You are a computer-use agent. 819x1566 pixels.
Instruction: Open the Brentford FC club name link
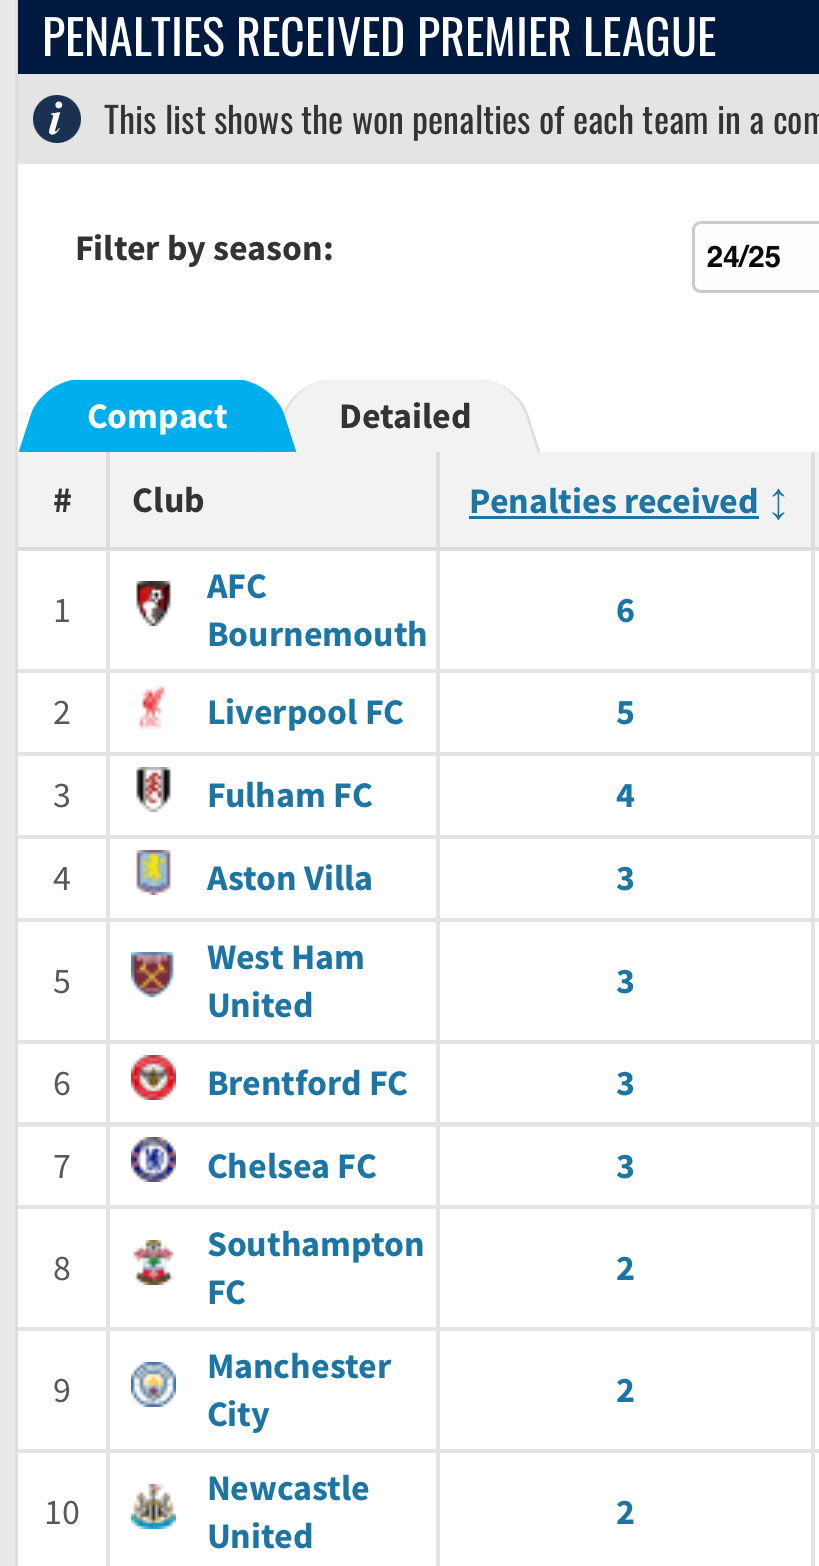(x=308, y=1083)
